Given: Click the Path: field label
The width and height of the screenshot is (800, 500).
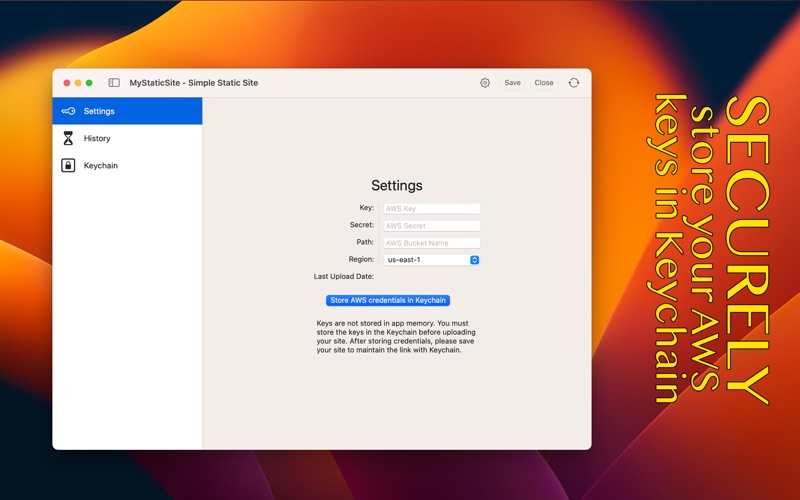Looking at the screenshot, I should pyautogui.click(x=365, y=242).
